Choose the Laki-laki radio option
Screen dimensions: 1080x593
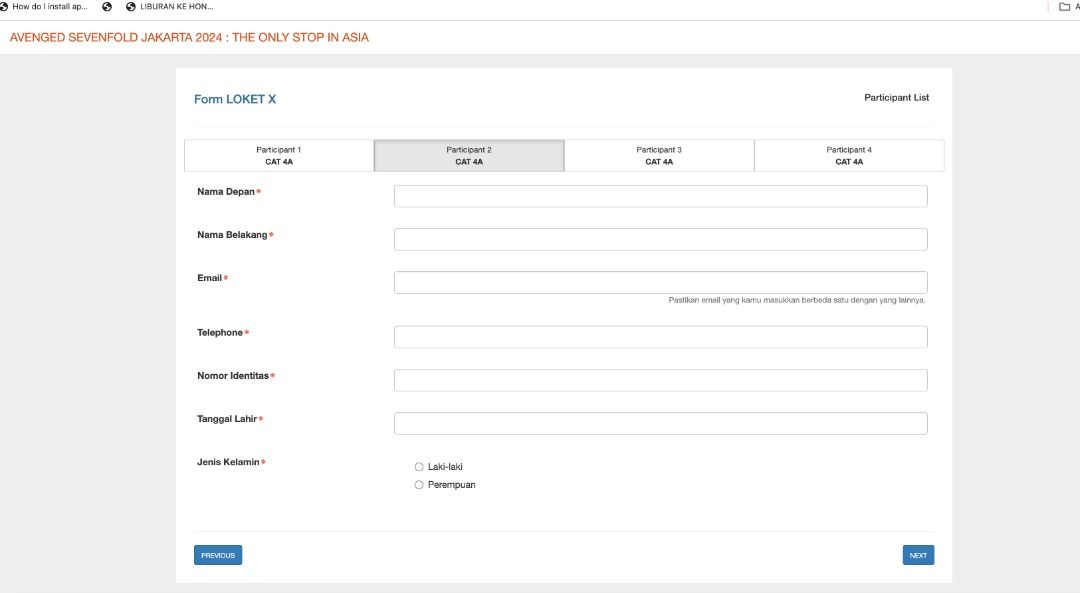pos(419,467)
